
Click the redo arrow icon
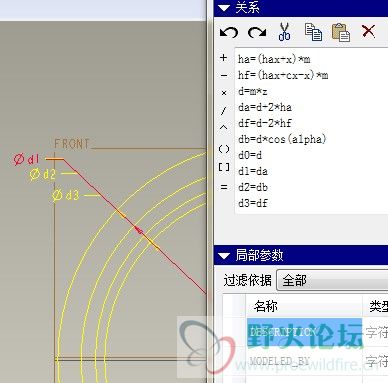257,32
